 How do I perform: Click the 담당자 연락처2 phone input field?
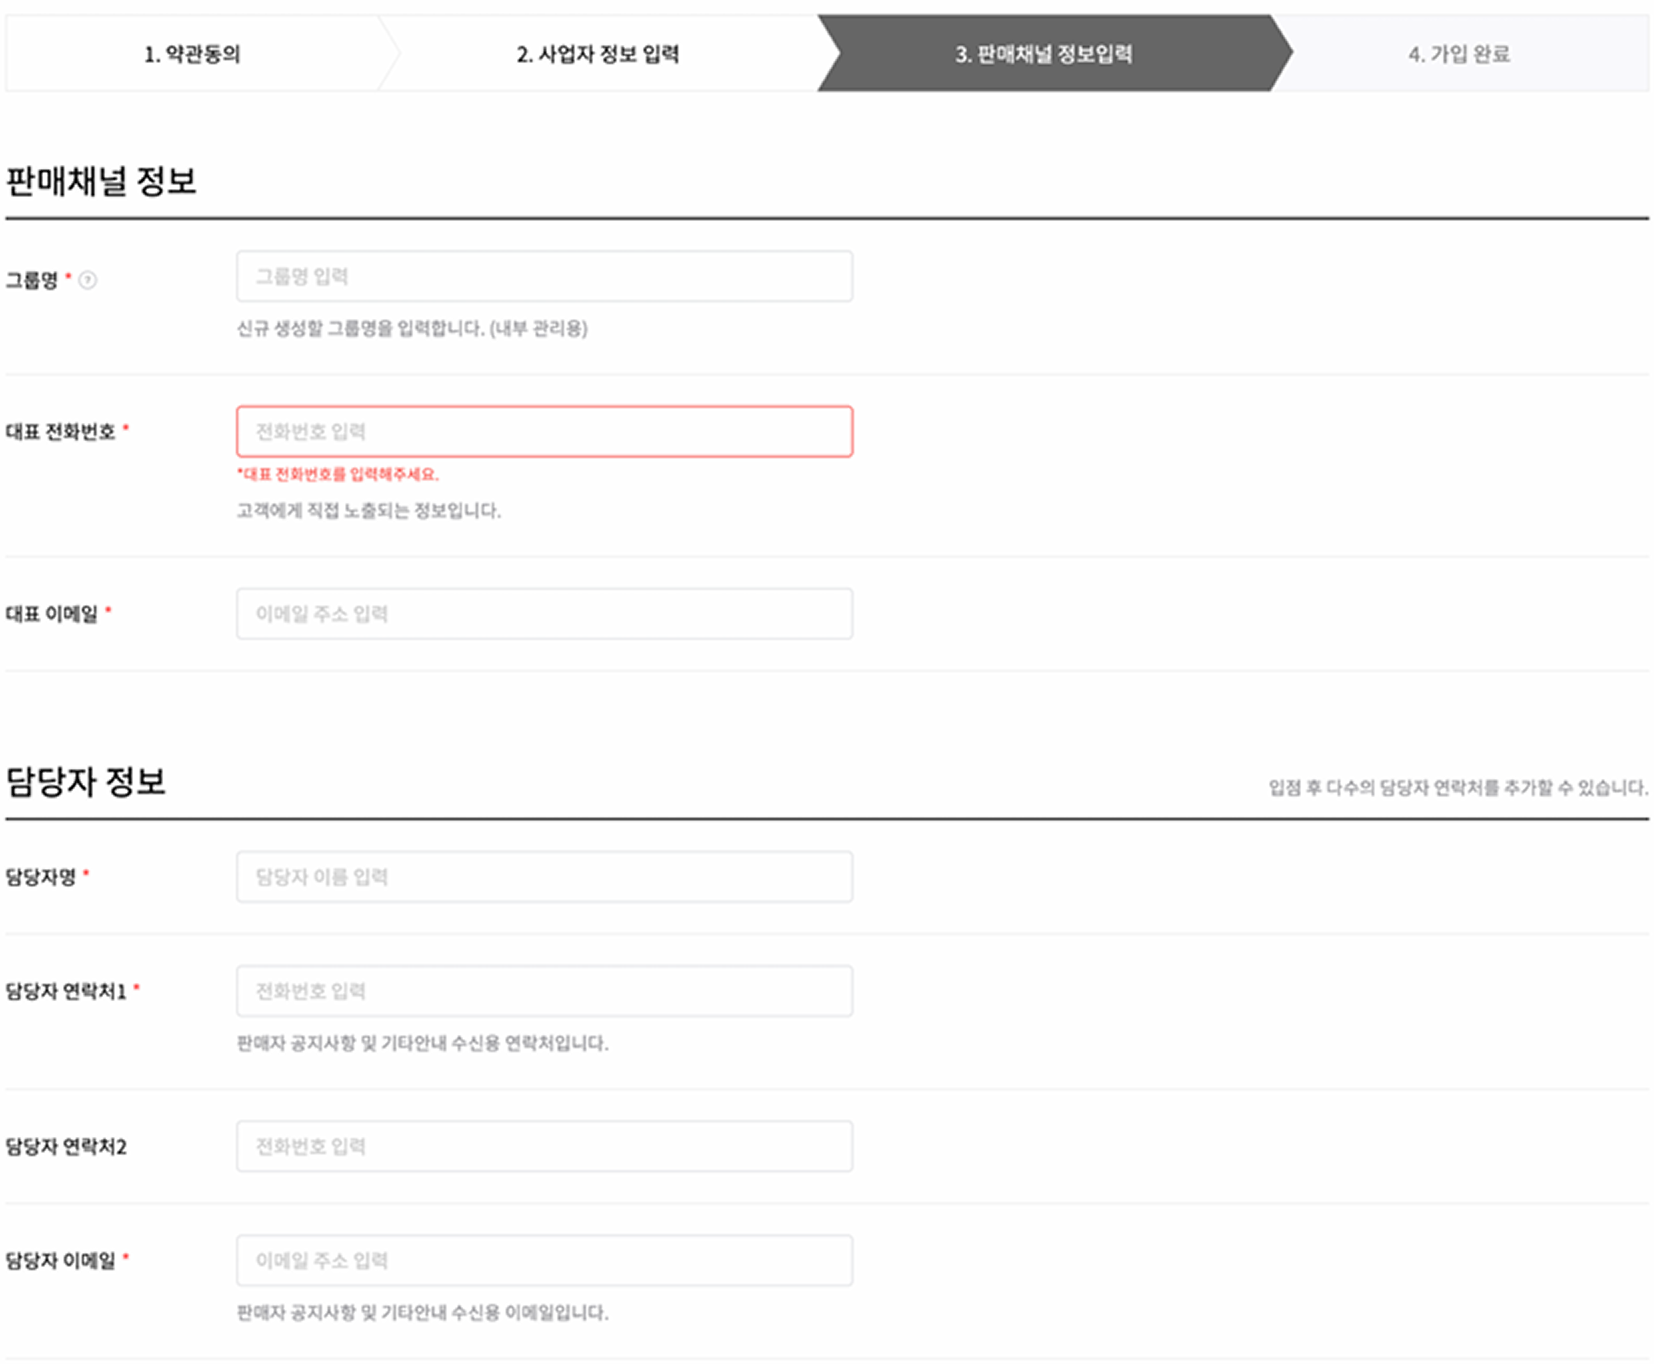click(x=543, y=1146)
